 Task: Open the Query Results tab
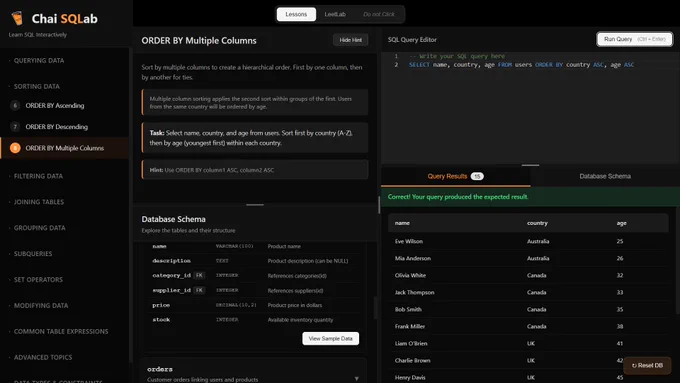click(455, 176)
